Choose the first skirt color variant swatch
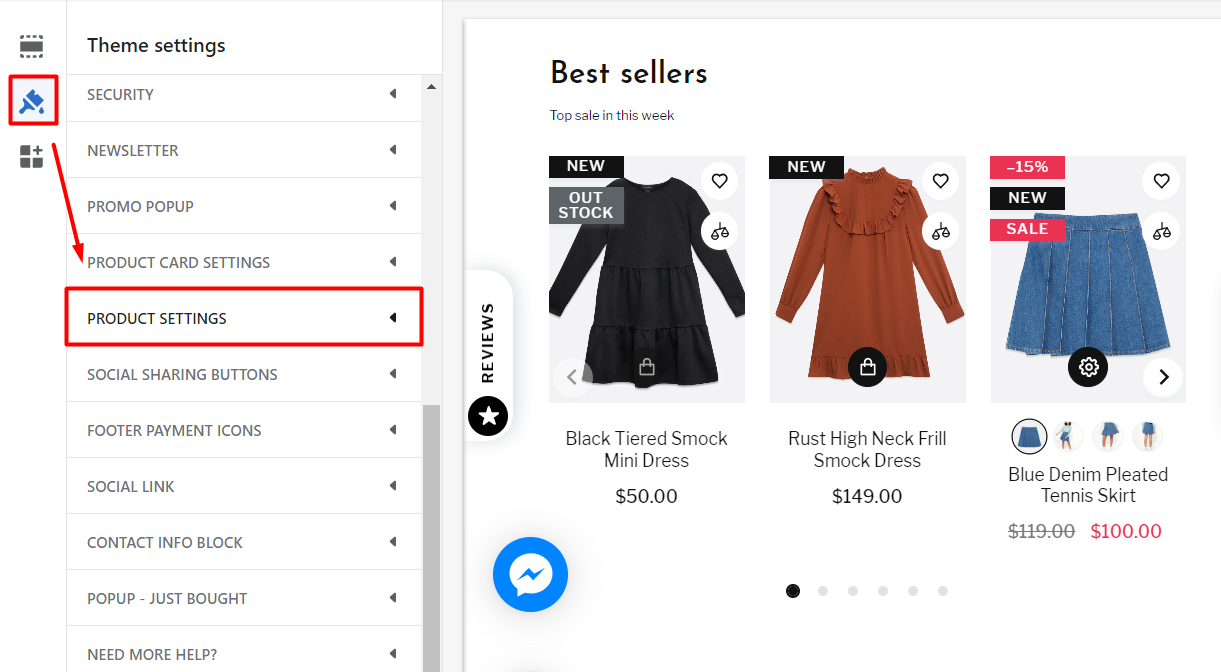 click(x=1029, y=436)
